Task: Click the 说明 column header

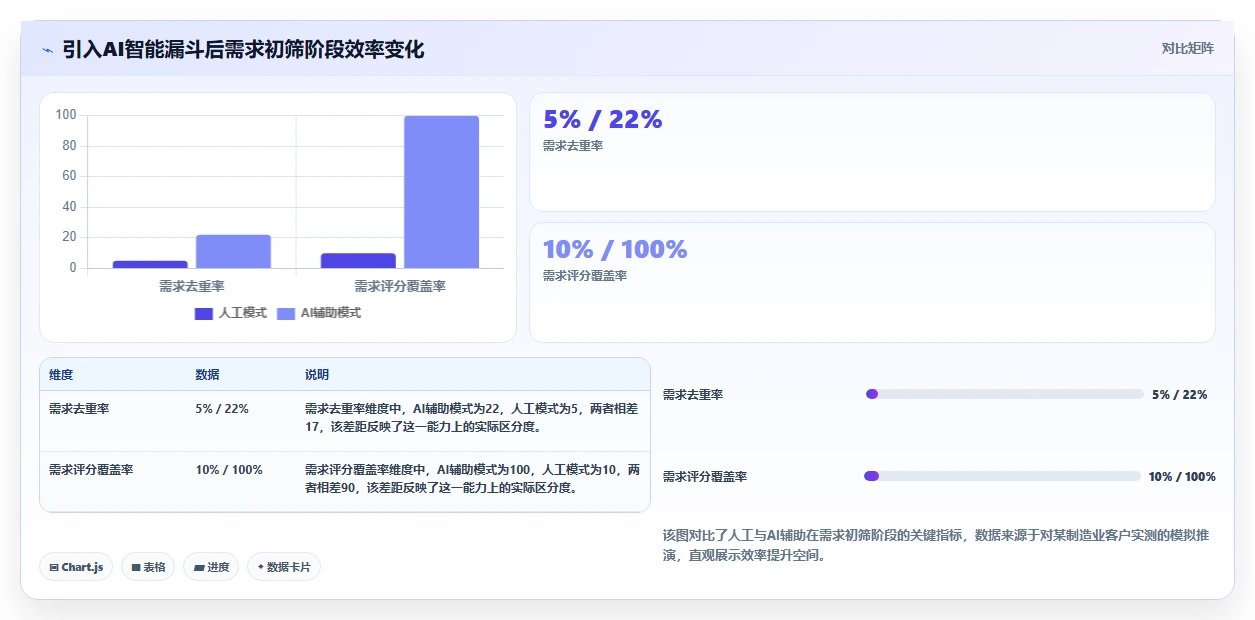Action: coord(317,375)
